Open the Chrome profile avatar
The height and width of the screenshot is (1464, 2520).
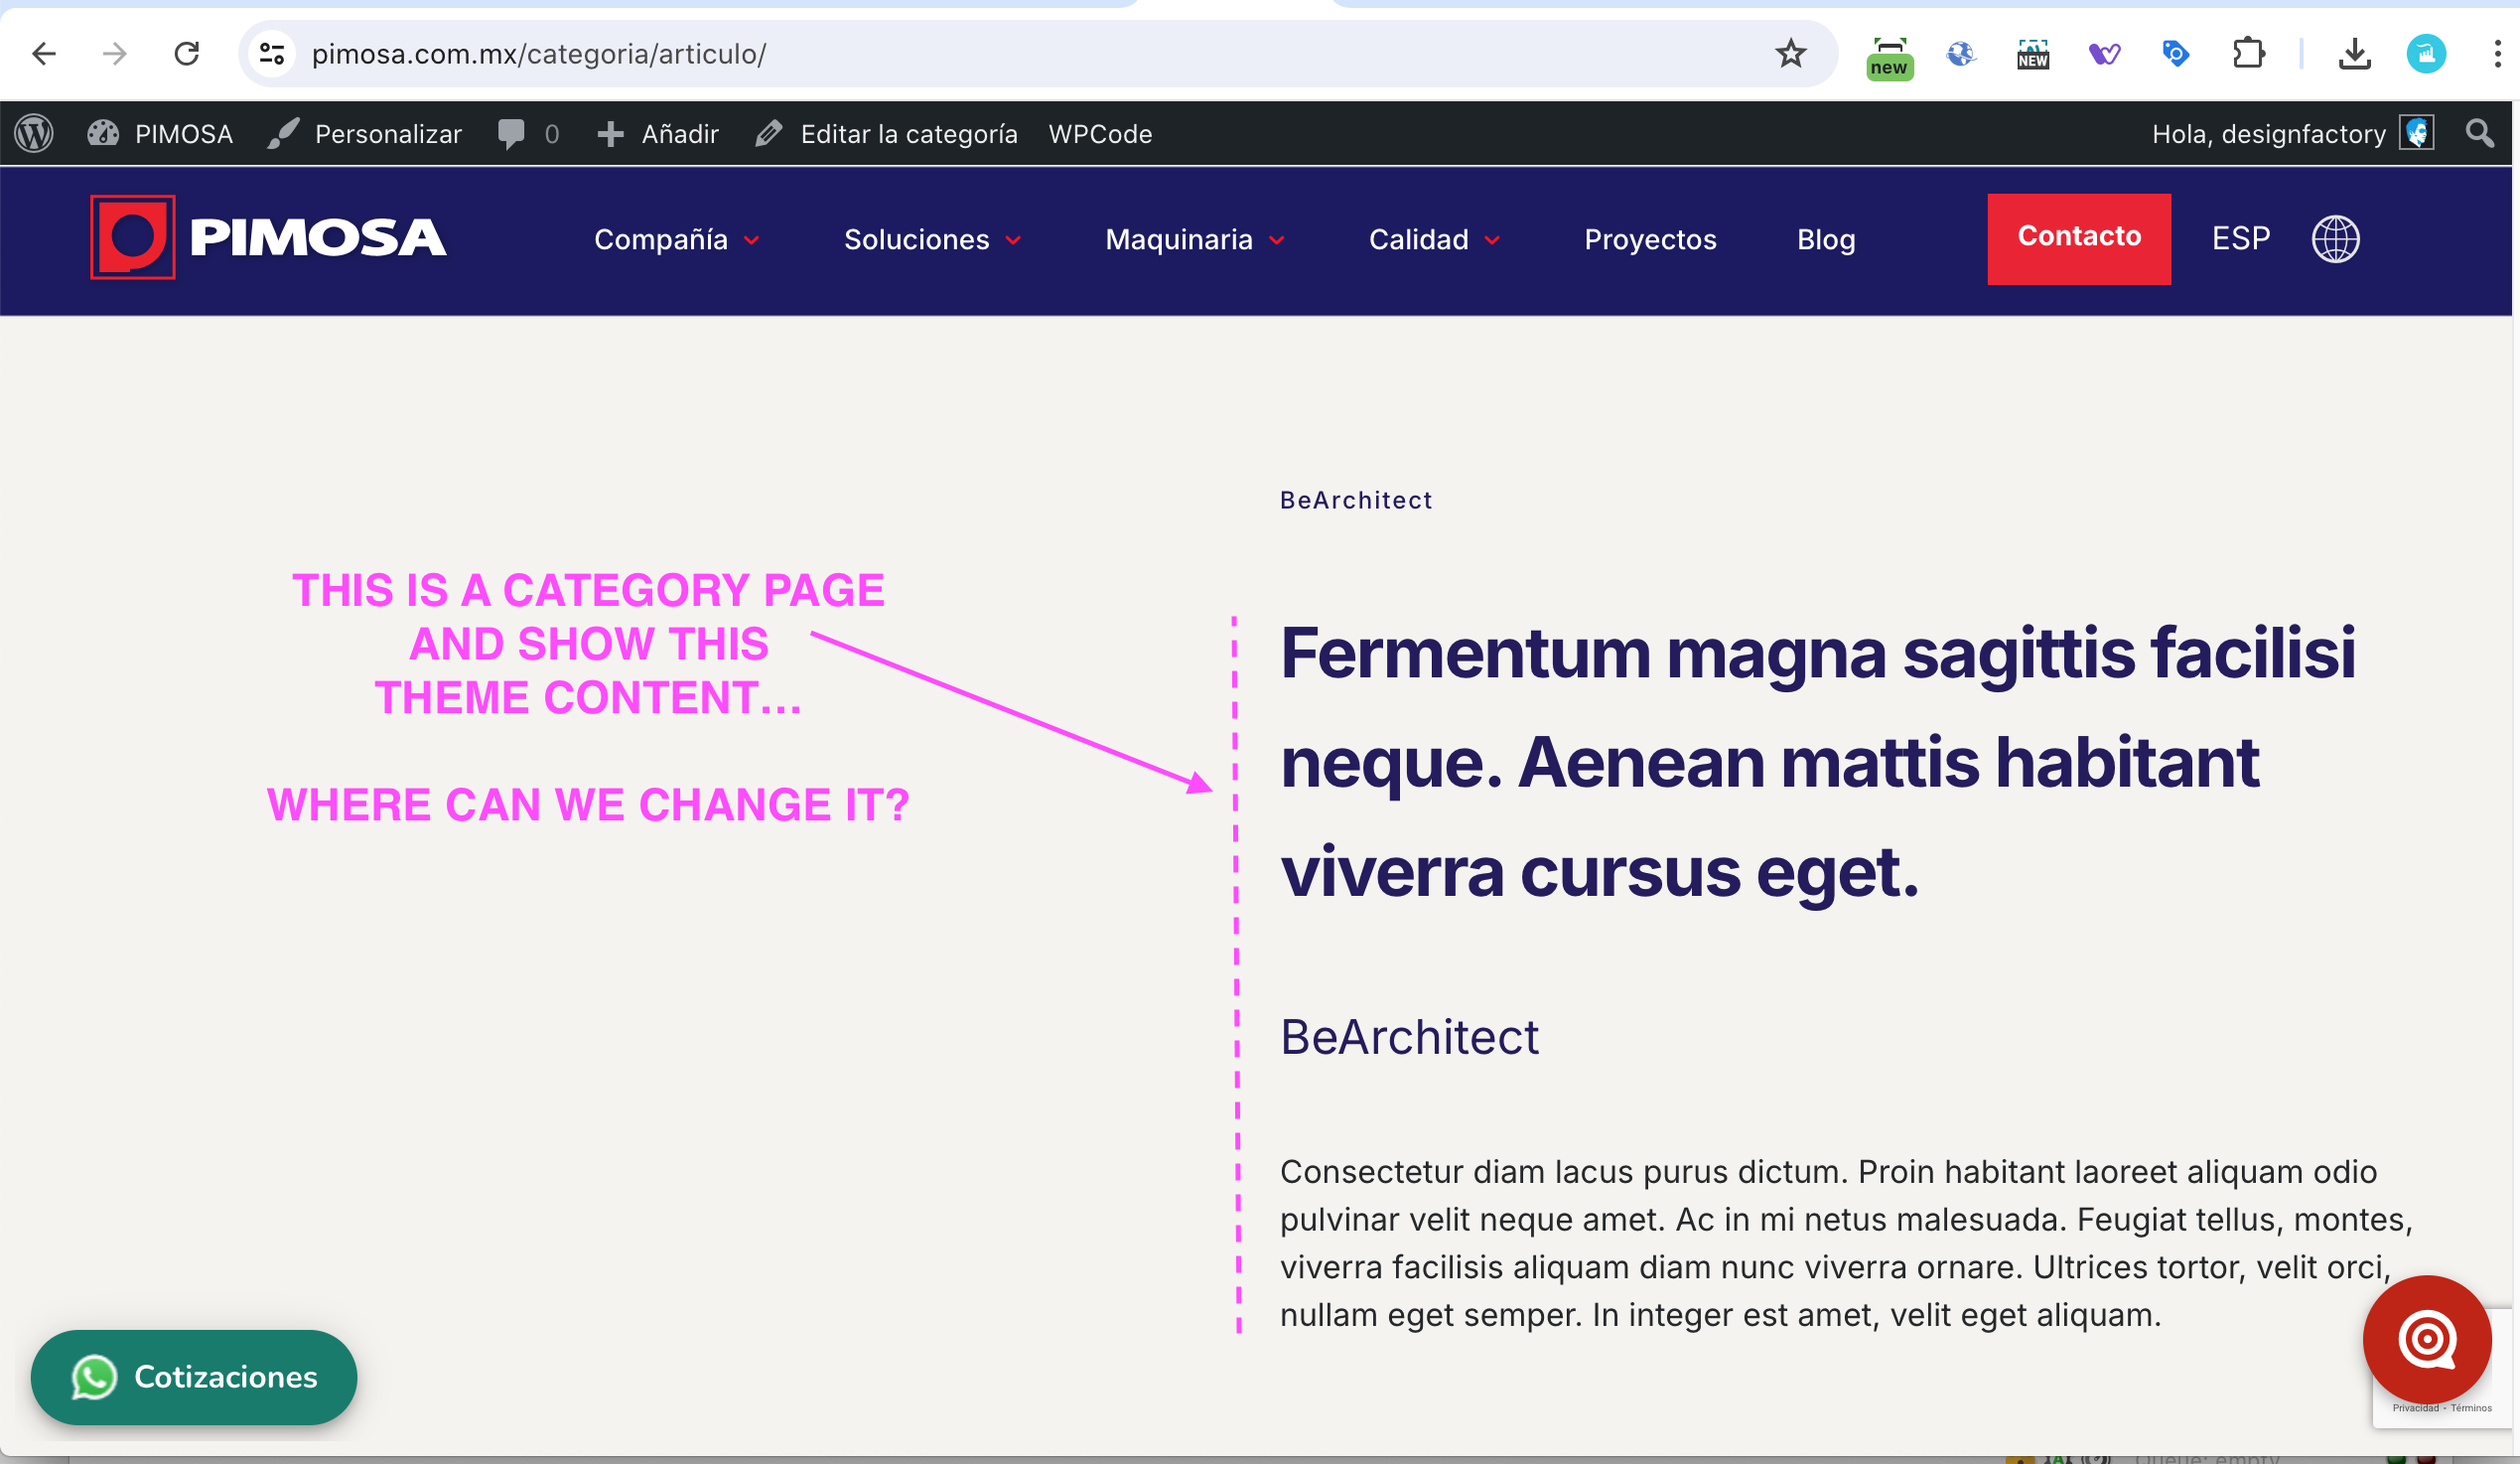point(2426,54)
